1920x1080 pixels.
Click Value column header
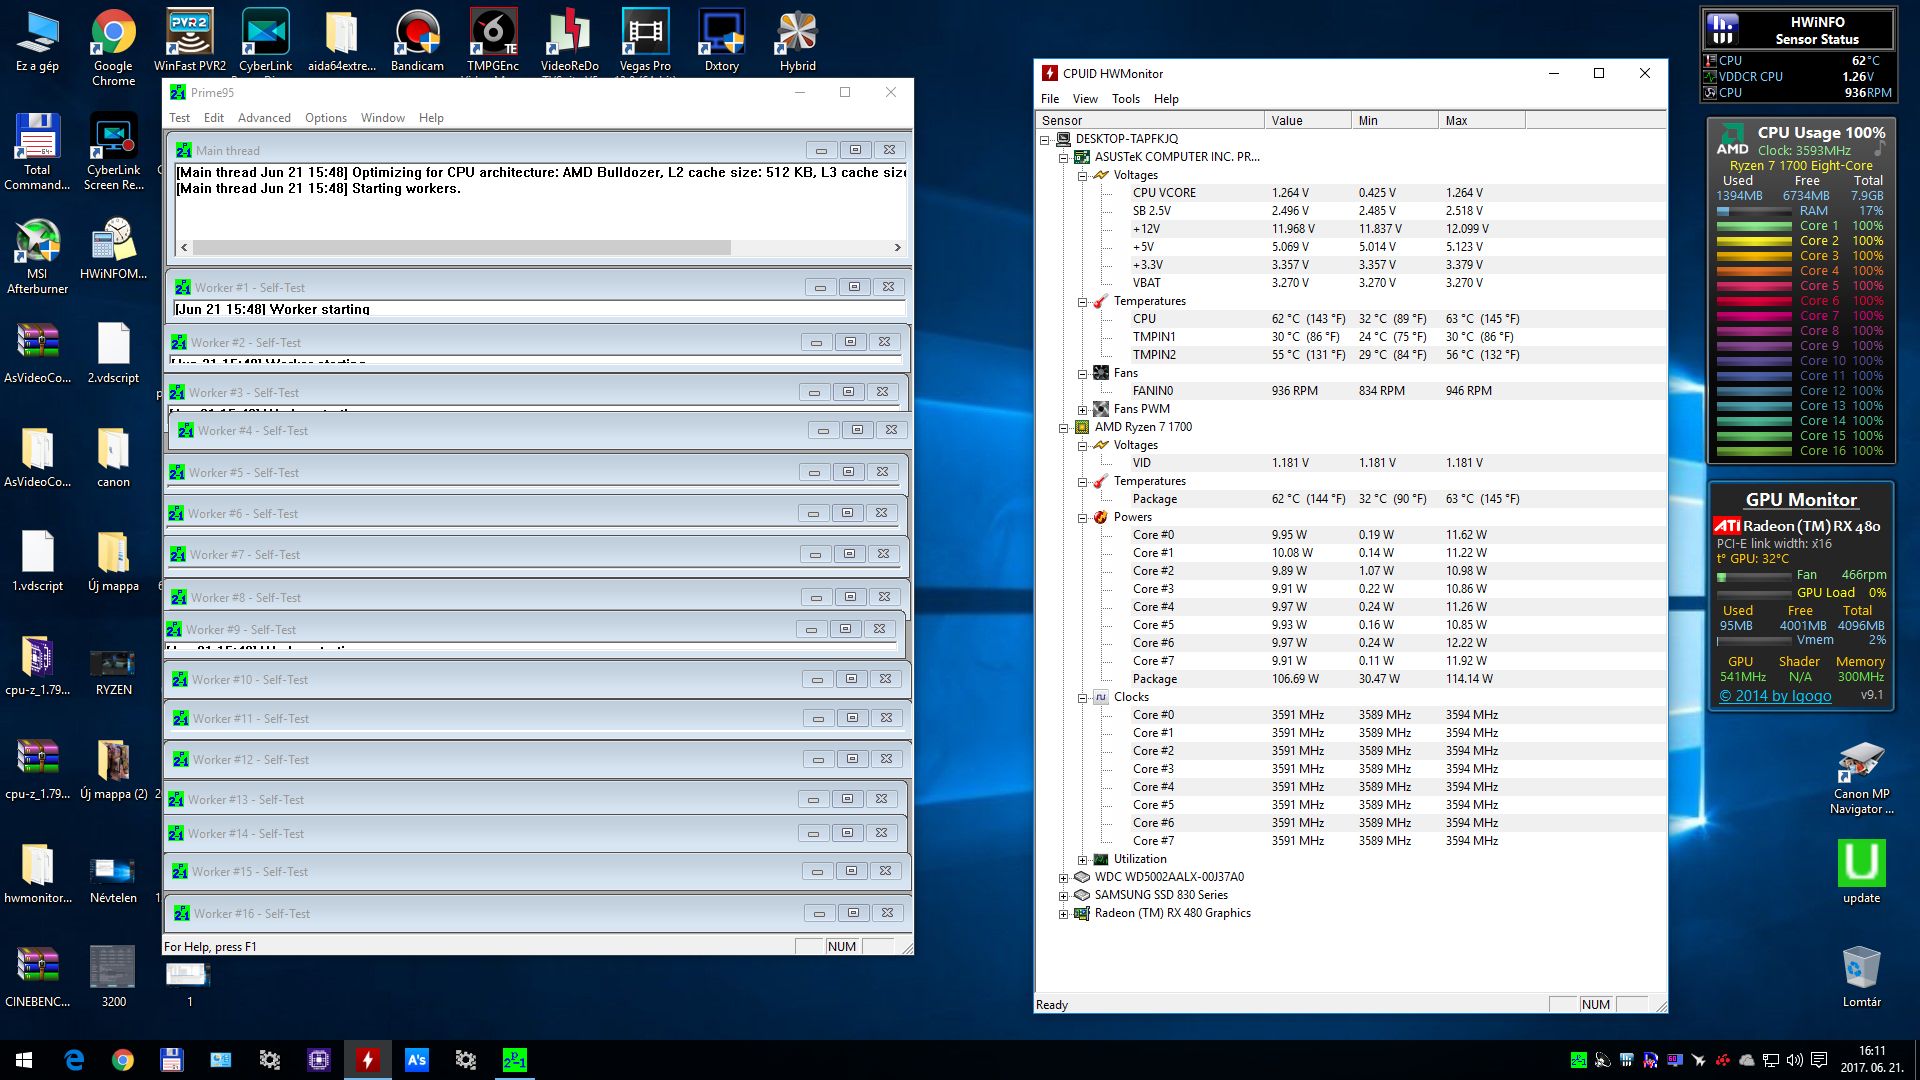click(1308, 121)
